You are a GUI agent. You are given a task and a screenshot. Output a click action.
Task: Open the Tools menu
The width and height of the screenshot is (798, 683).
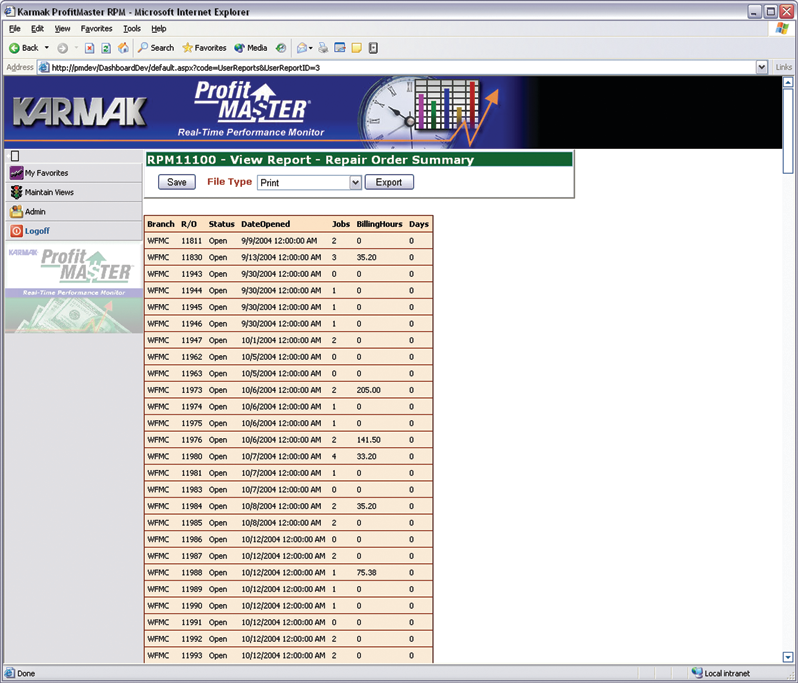coord(132,29)
